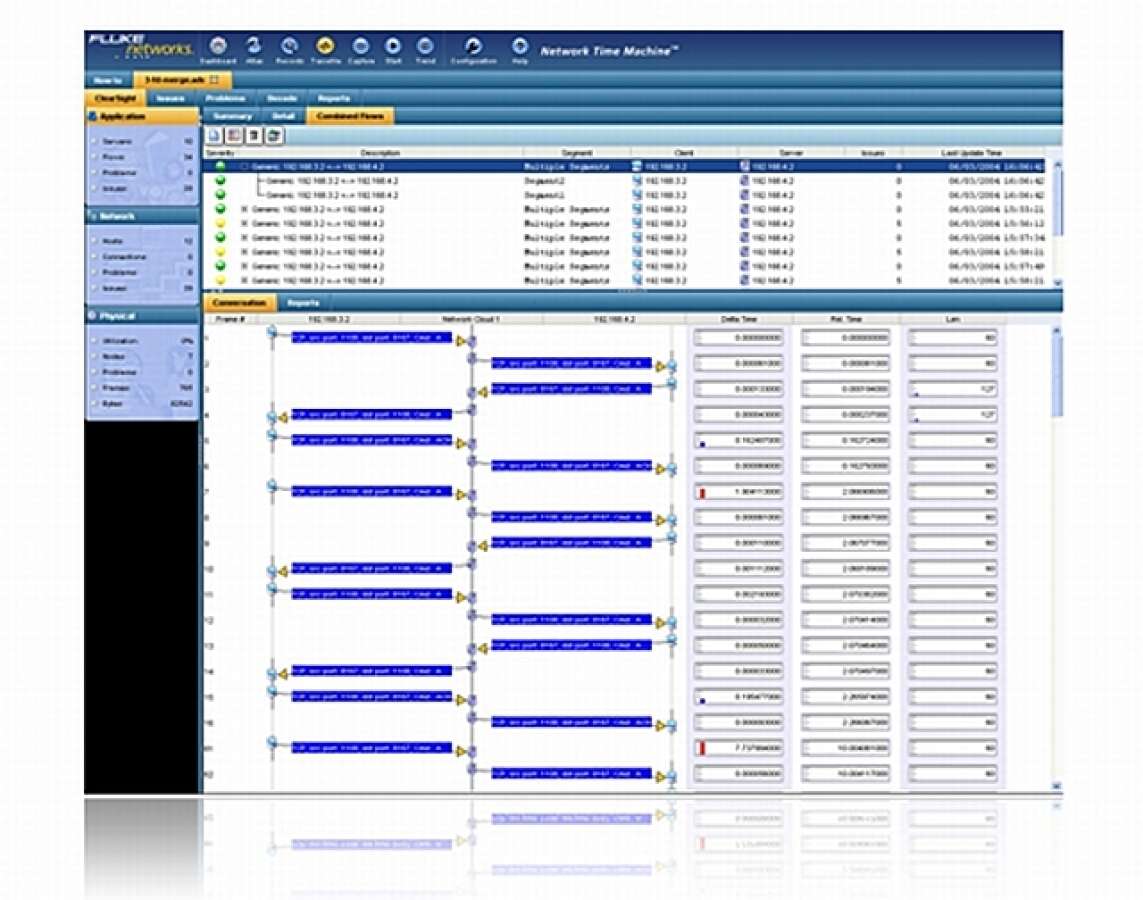Open the Reports tab in lower pane
This screenshot has height=900, width=1143.
tap(303, 302)
